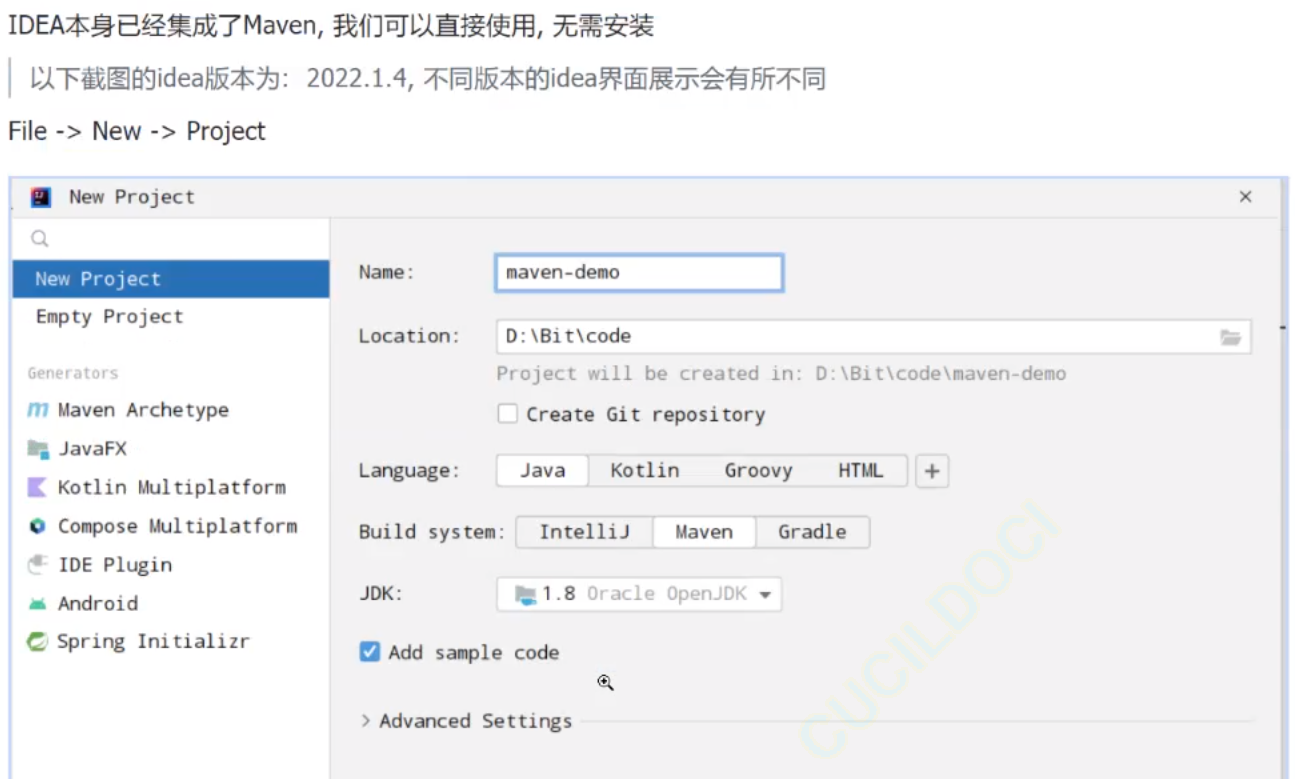Select HTML as language
The width and height of the screenshot is (1295, 779).
click(861, 470)
